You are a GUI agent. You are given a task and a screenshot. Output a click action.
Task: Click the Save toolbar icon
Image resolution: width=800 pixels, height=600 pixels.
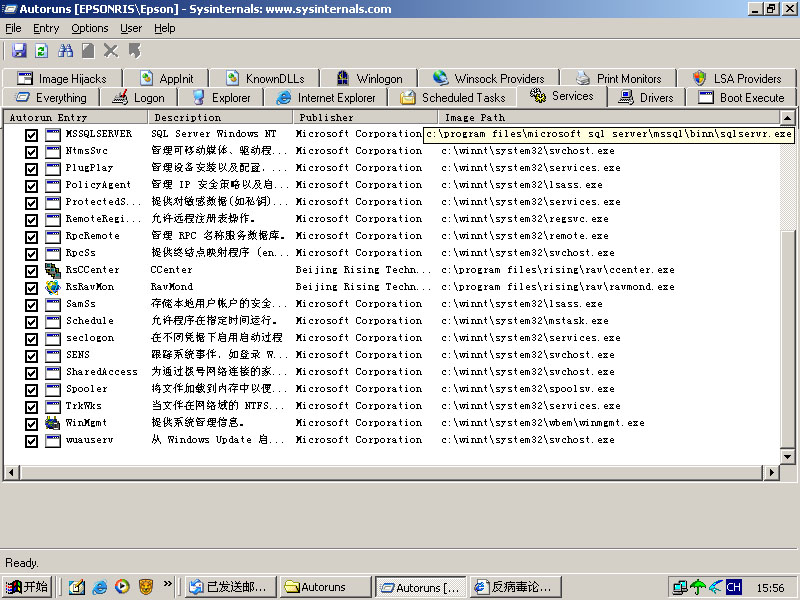point(19,51)
